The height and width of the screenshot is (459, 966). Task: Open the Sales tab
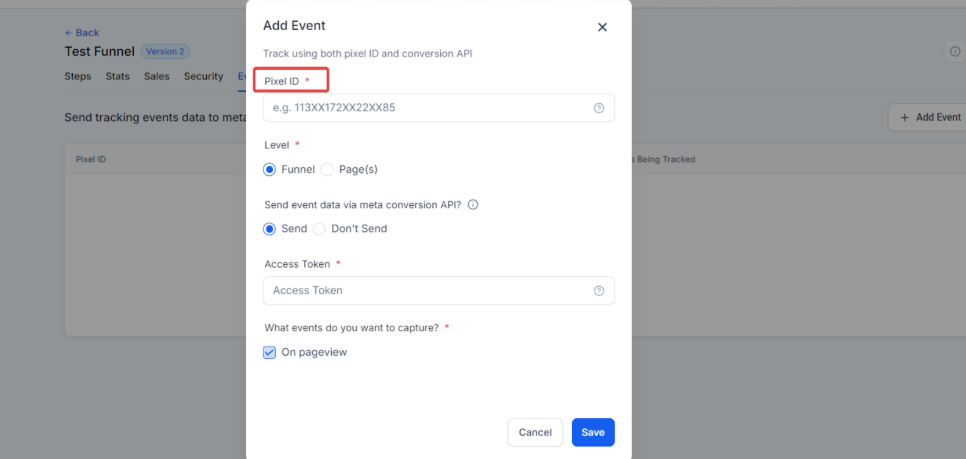tap(157, 76)
